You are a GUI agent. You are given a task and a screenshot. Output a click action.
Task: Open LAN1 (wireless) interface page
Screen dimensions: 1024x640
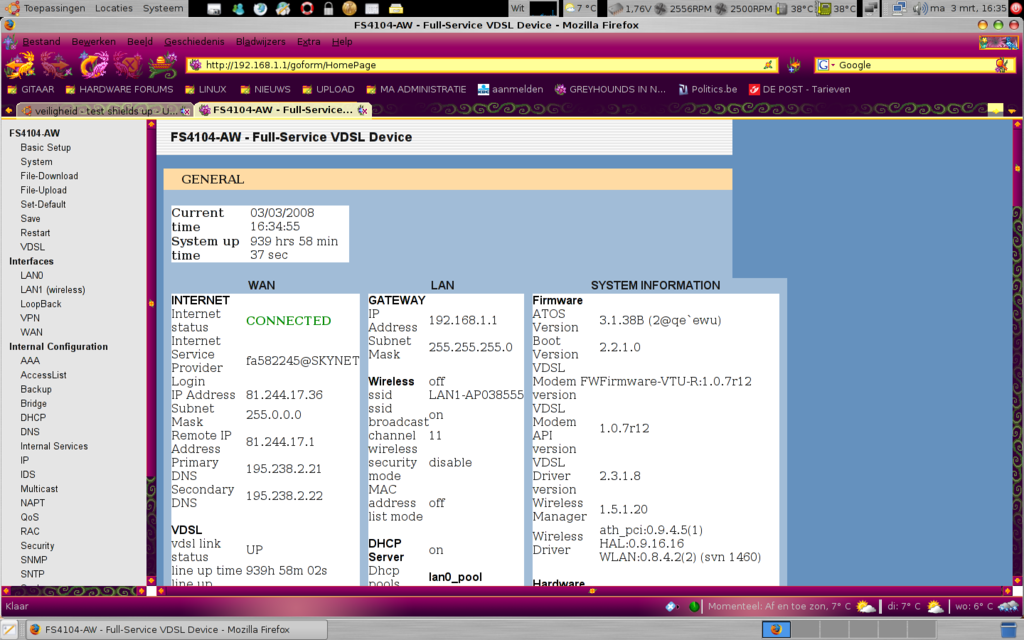pos(52,290)
